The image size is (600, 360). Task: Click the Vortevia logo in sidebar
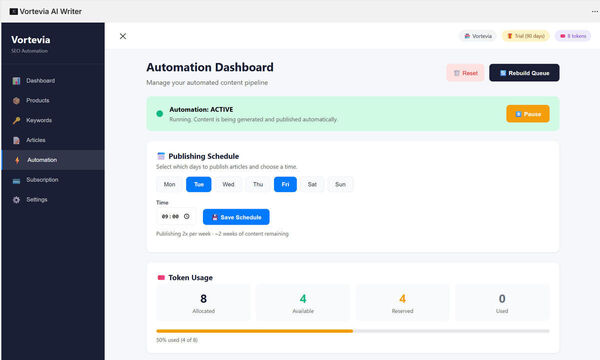click(x=31, y=40)
